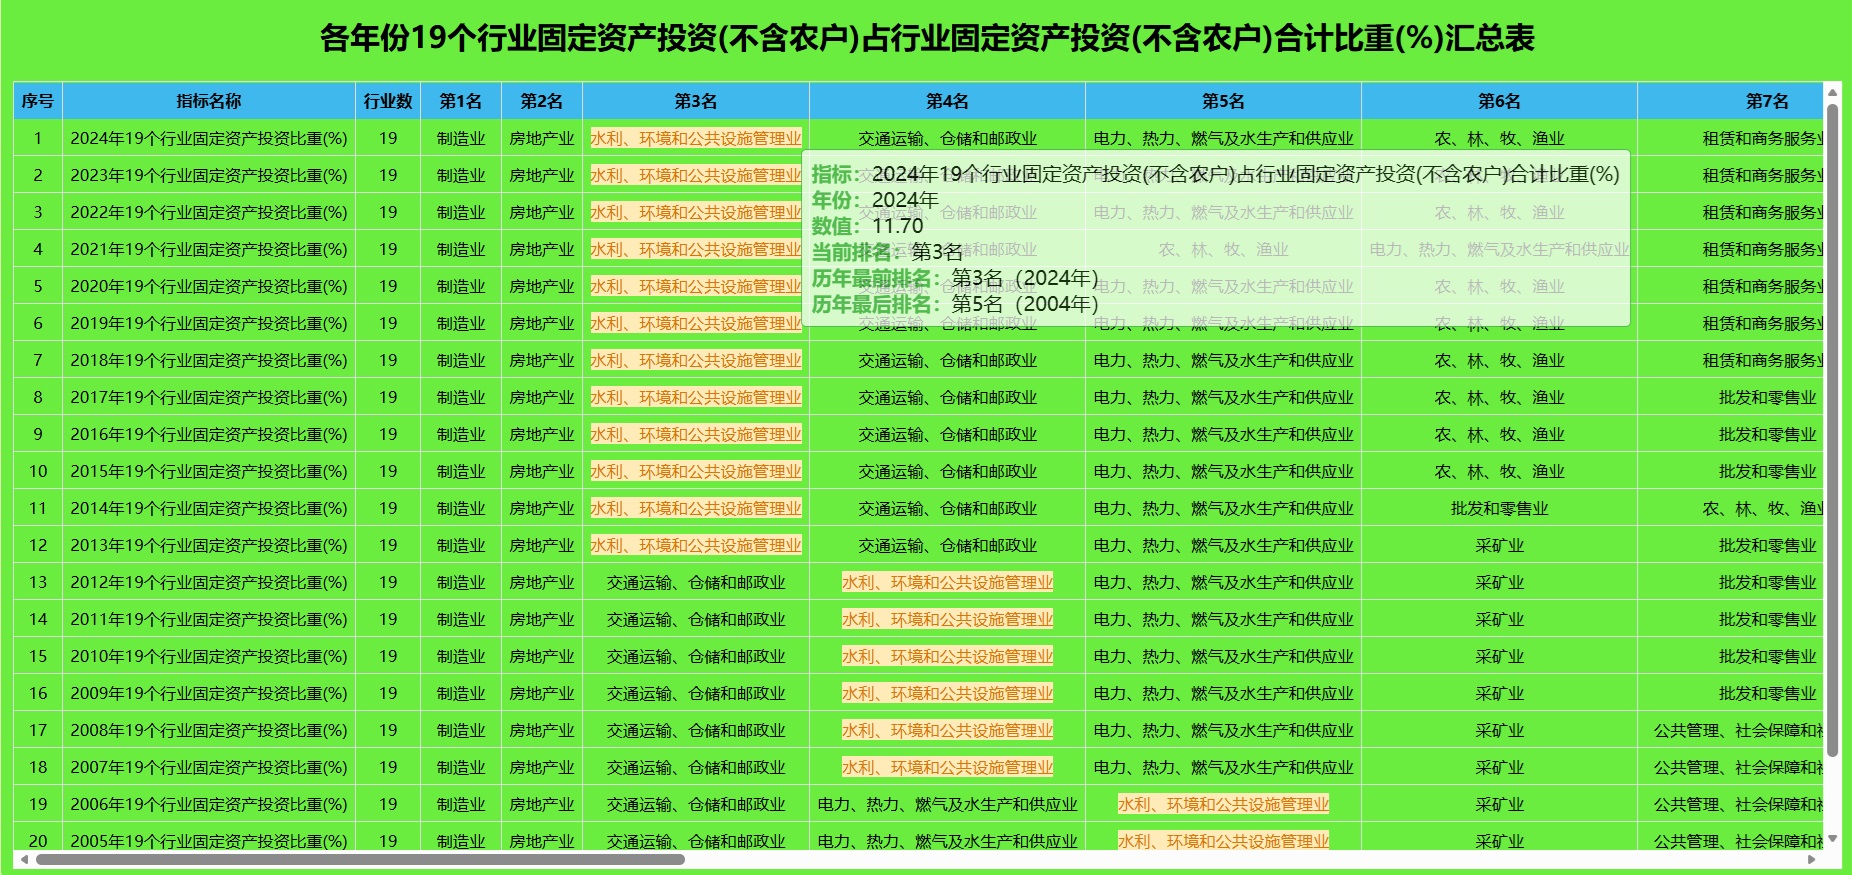Click 批发和零售业 in 2010 row 第7名 column

click(1767, 657)
